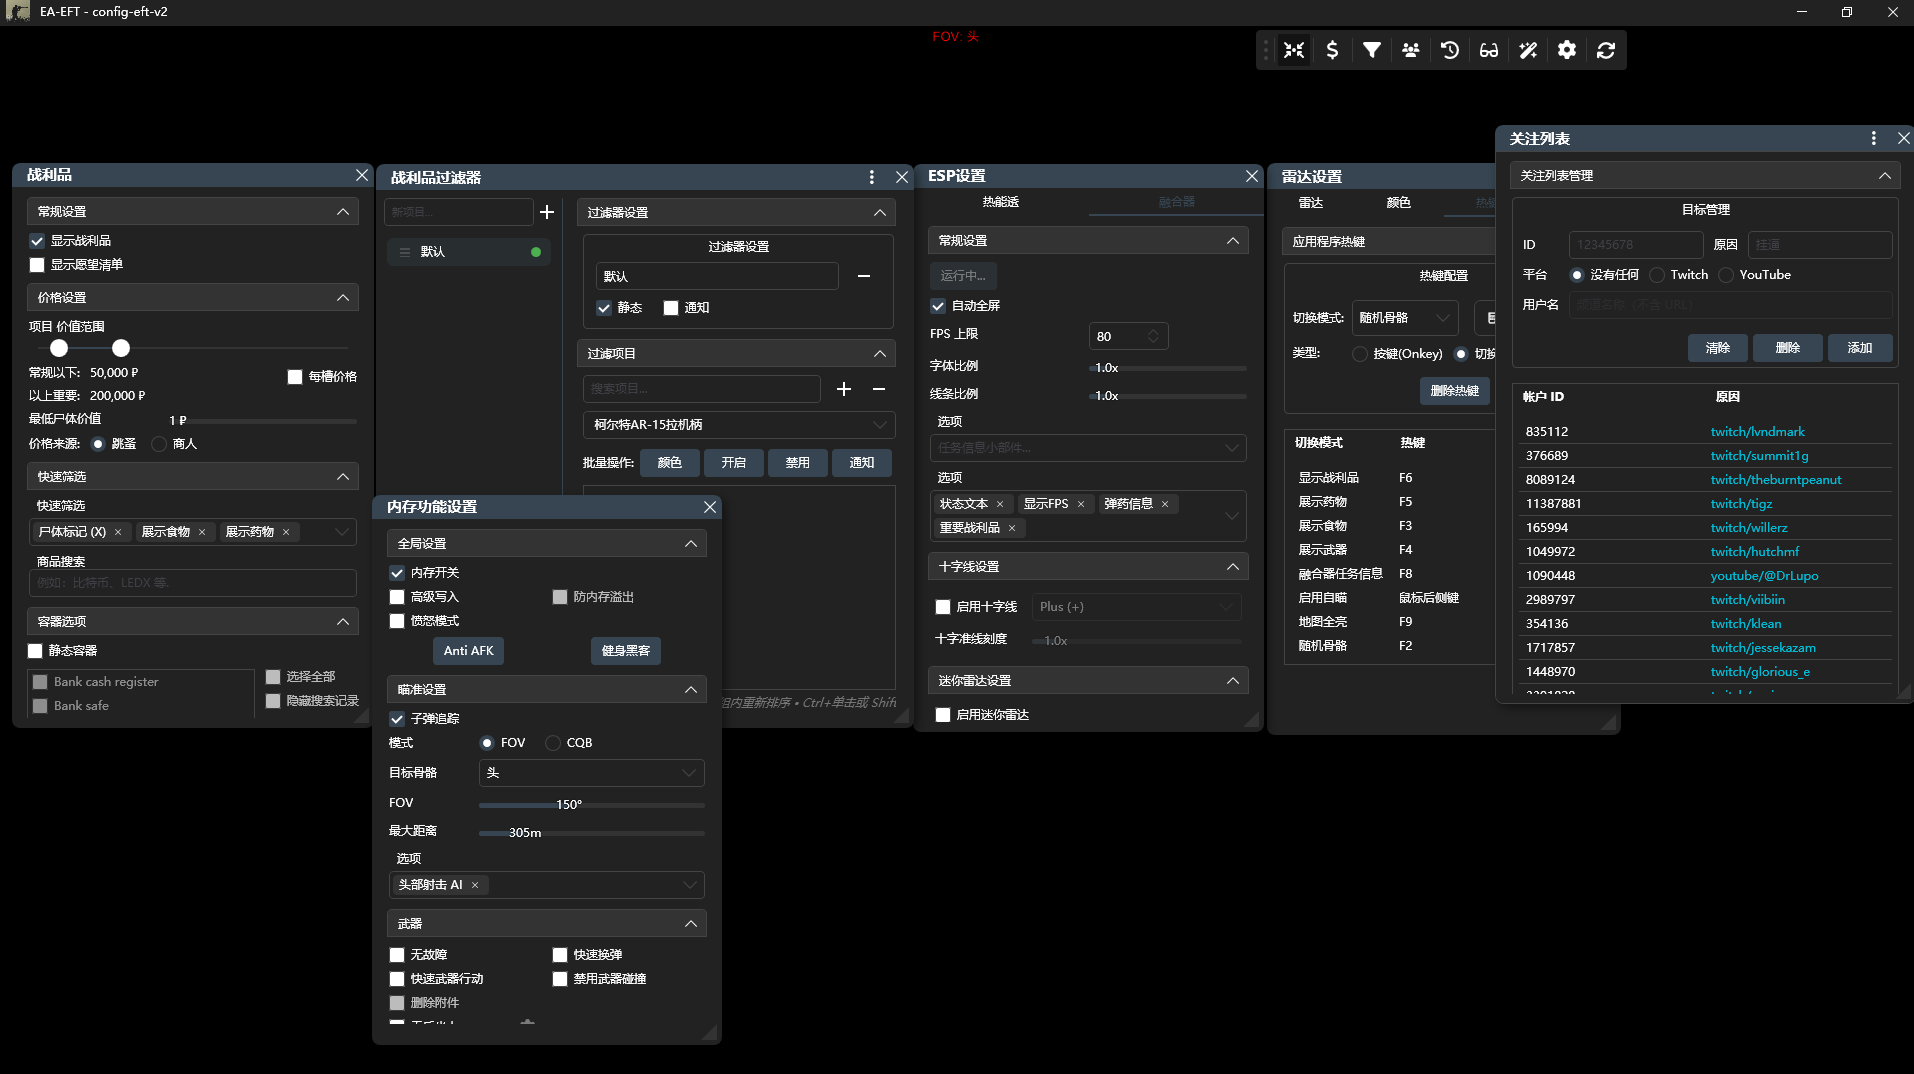Click the dollar sign loot icon in toolbar
Screen dimensions: 1914x1074
[1332, 50]
